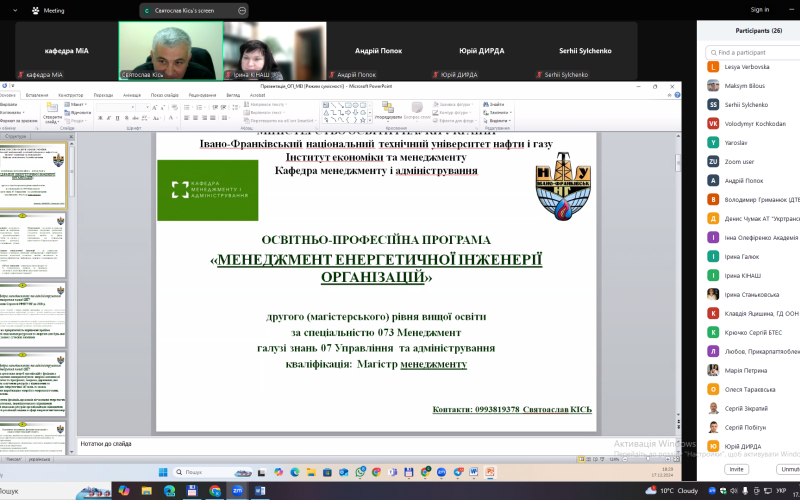Open Контур фігури shape outline dropdown
The image size is (800, 500).
(x=451, y=112)
